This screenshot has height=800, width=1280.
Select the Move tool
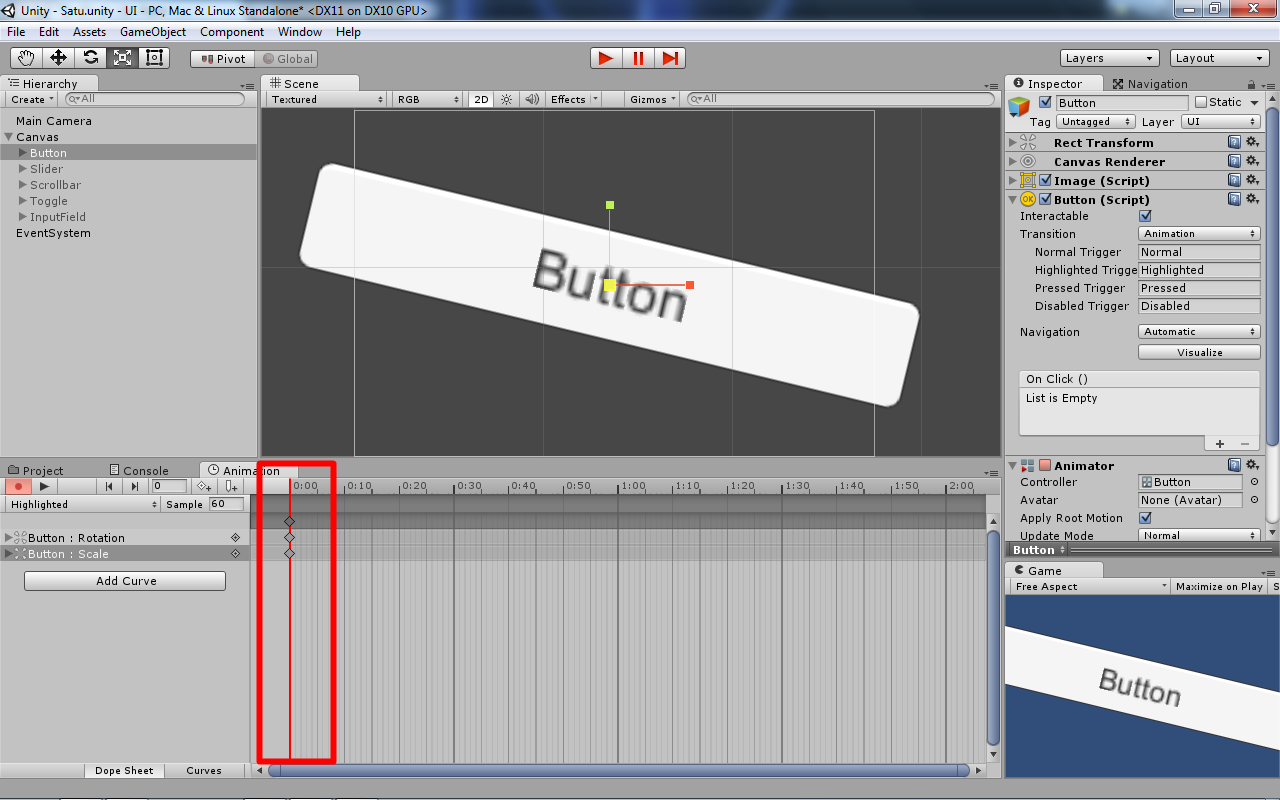pos(57,58)
